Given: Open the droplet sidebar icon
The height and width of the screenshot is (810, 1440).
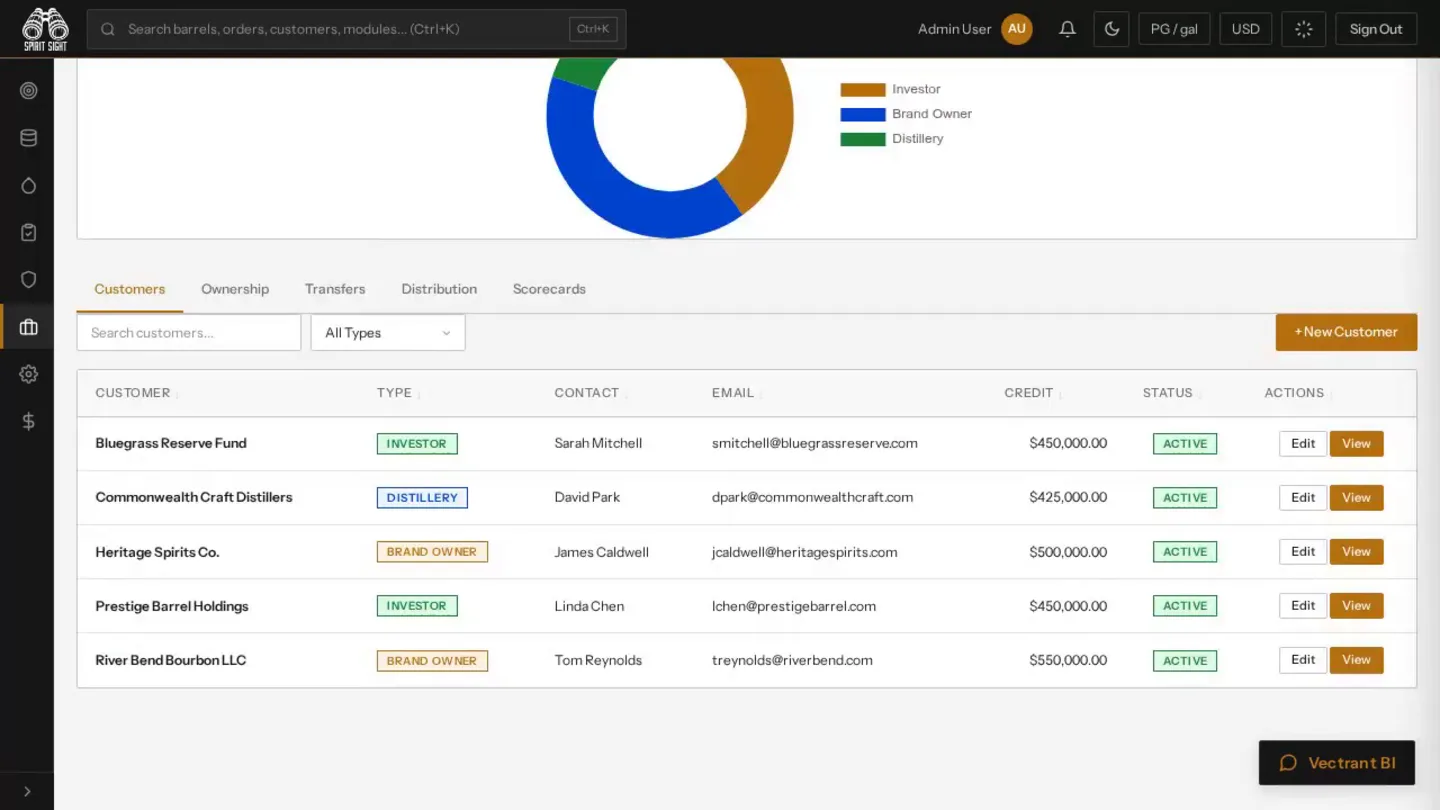Looking at the screenshot, I should [28, 185].
